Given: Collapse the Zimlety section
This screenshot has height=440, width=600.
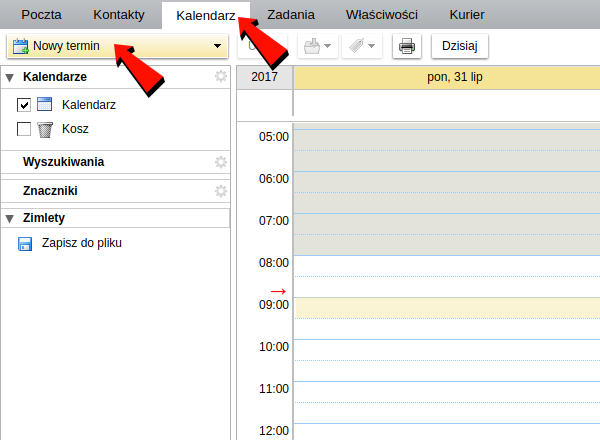Looking at the screenshot, I should [x=10, y=218].
